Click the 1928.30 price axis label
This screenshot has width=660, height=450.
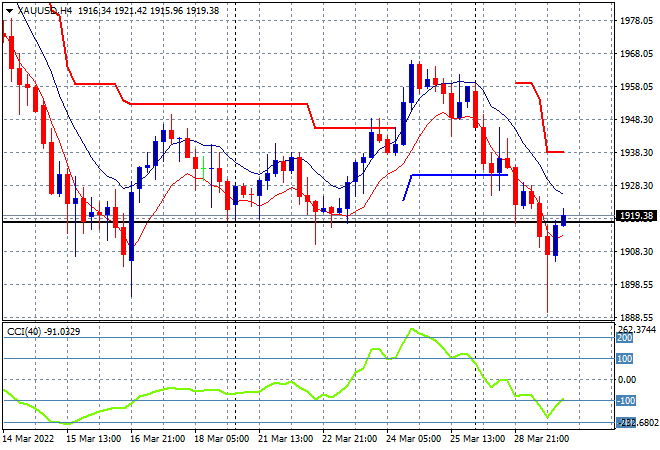point(637,185)
